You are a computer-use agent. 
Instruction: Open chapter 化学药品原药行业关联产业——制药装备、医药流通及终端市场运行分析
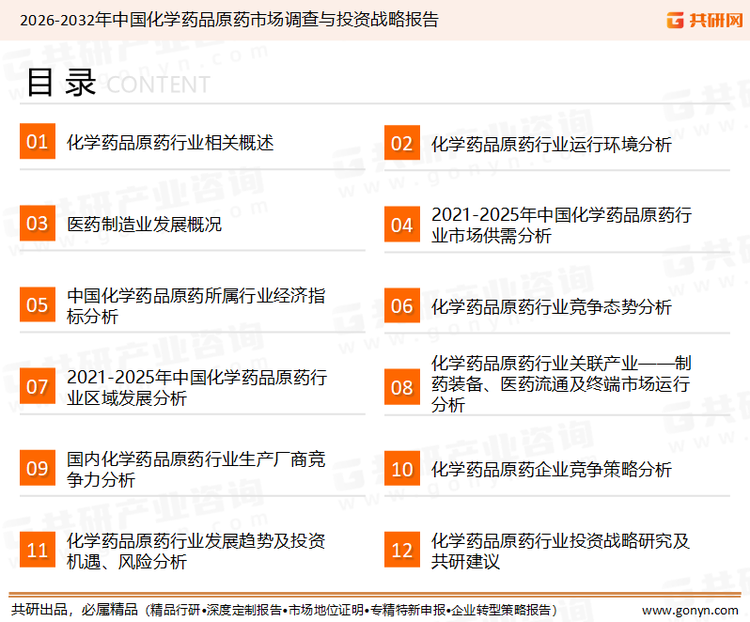pyautogui.click(x=562, y=384)
